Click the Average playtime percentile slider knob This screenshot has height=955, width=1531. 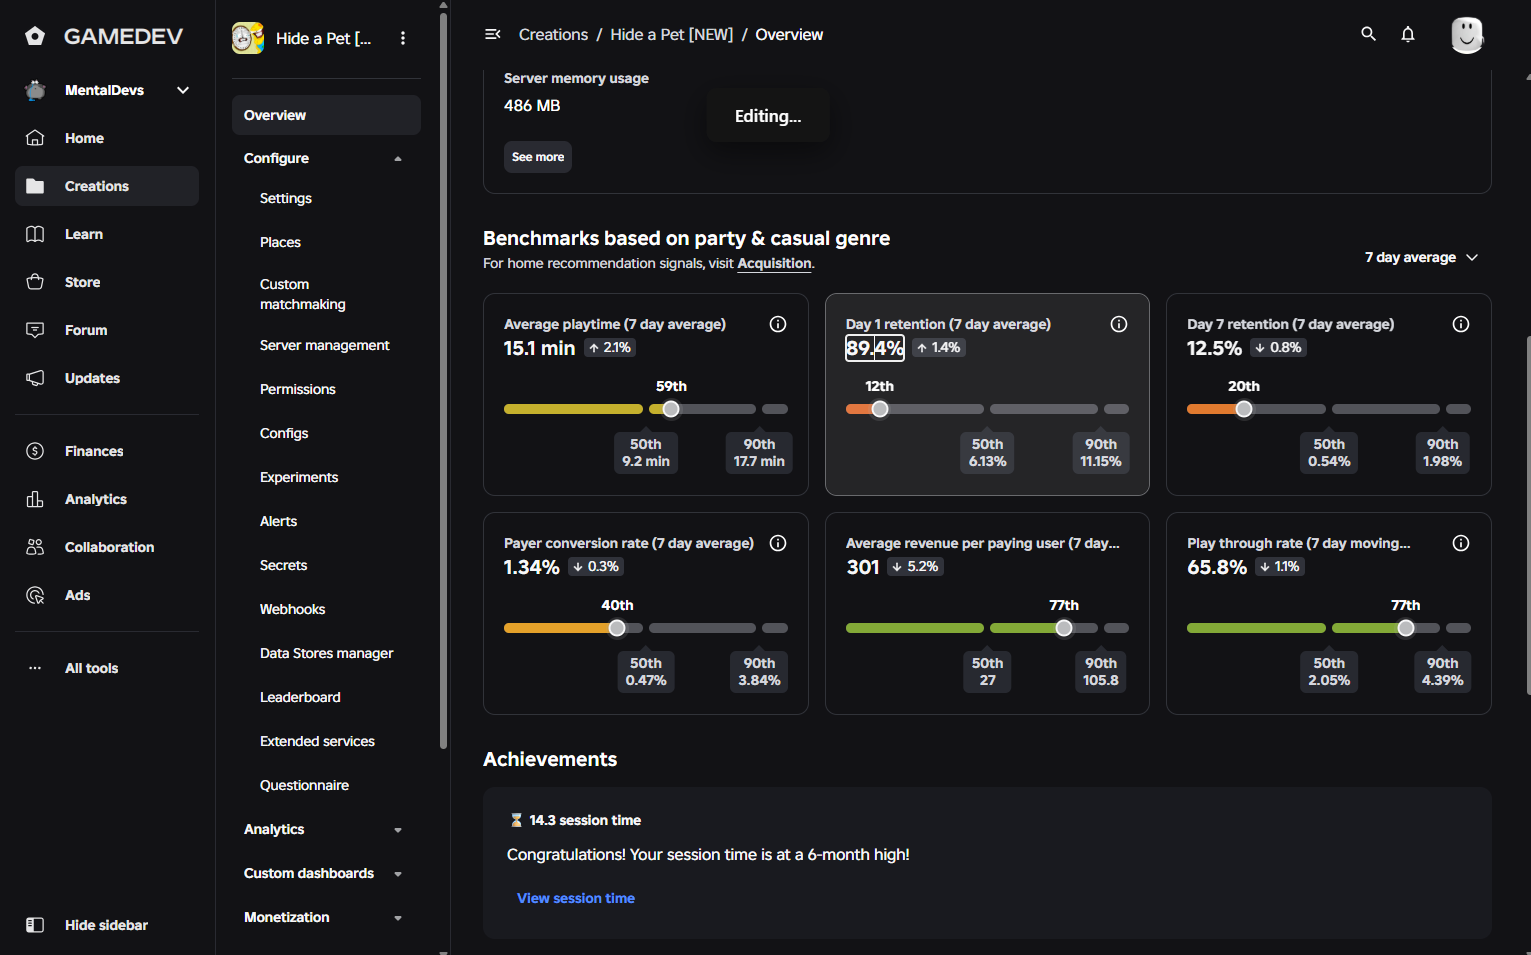click(671, 409)
